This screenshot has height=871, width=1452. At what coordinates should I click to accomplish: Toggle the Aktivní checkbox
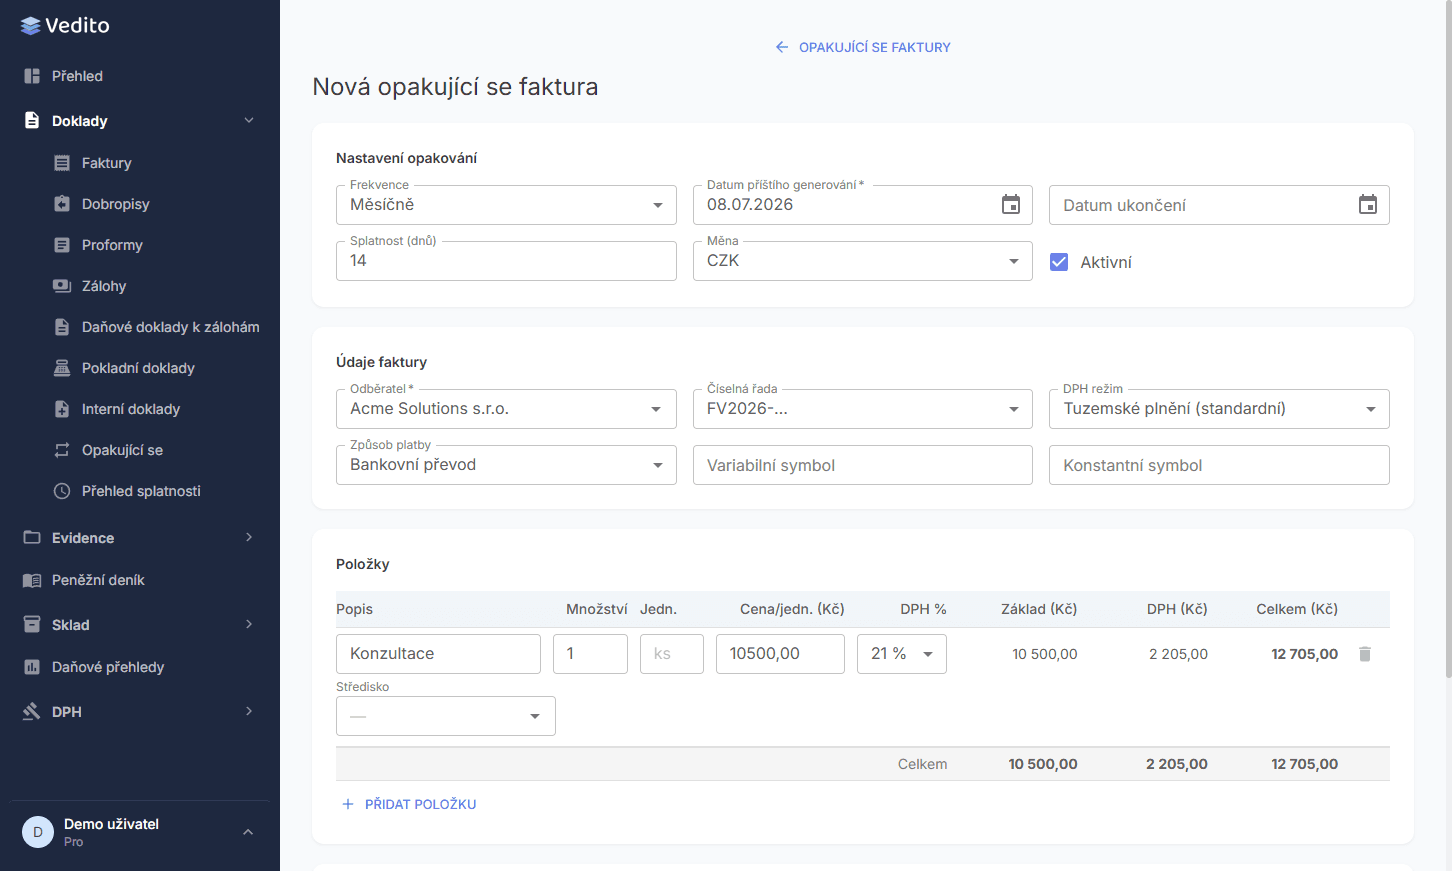pos(1059,262)
